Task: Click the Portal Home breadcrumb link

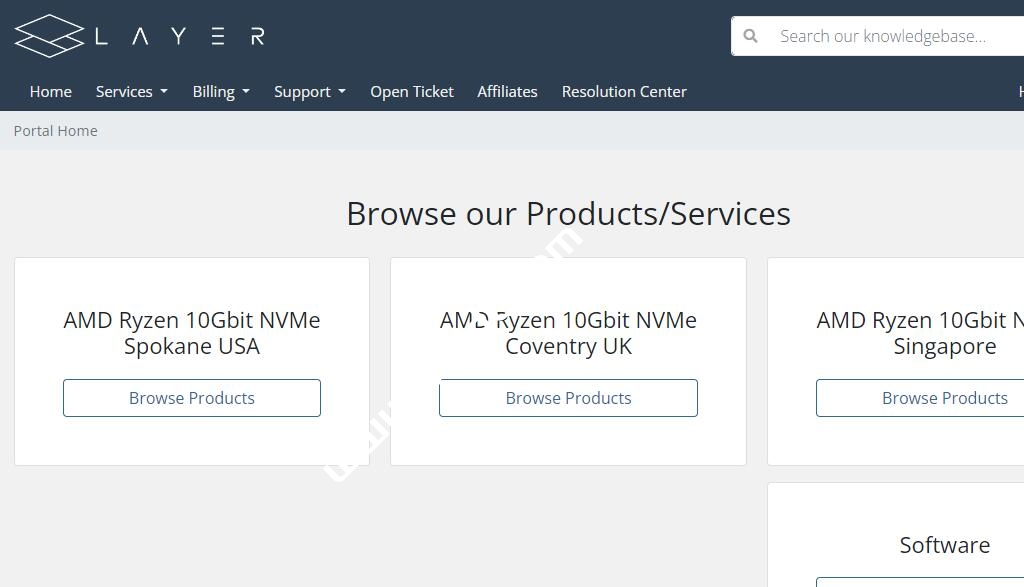Action: pos(55,131)
